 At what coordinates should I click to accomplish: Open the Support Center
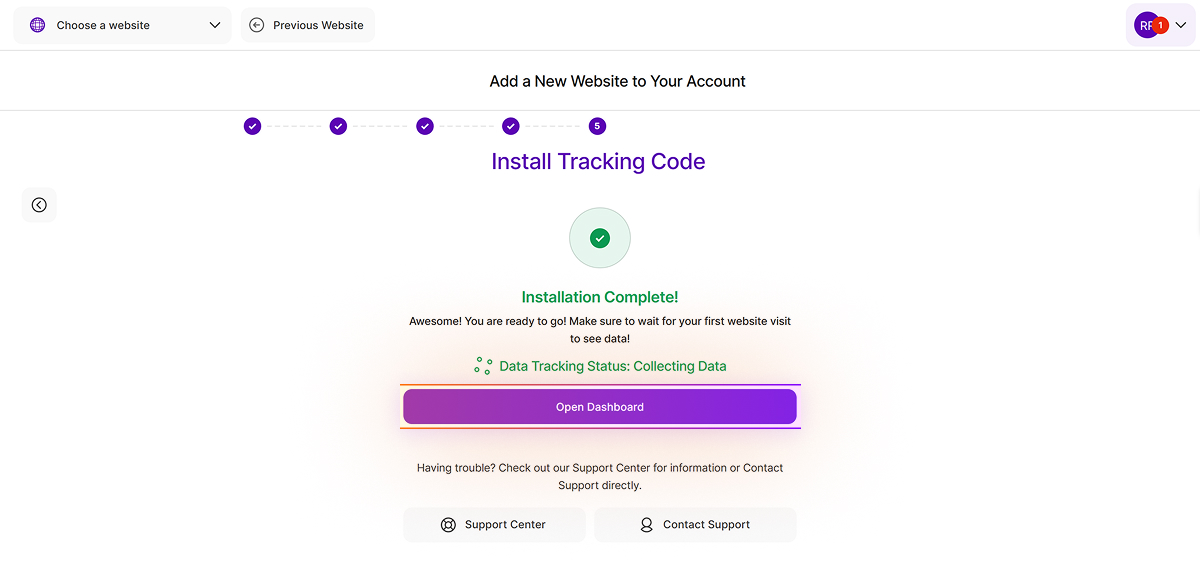point(494,525)
